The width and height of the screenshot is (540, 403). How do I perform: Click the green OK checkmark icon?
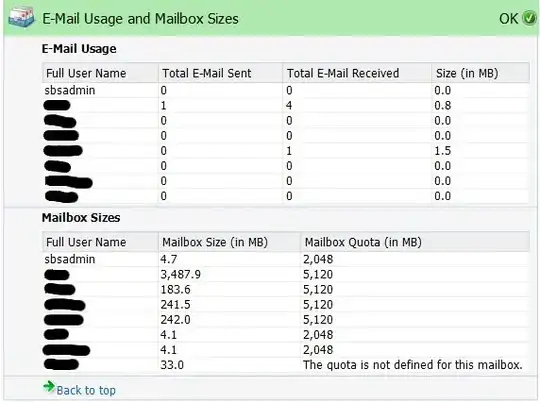click(x=529, y=18)
